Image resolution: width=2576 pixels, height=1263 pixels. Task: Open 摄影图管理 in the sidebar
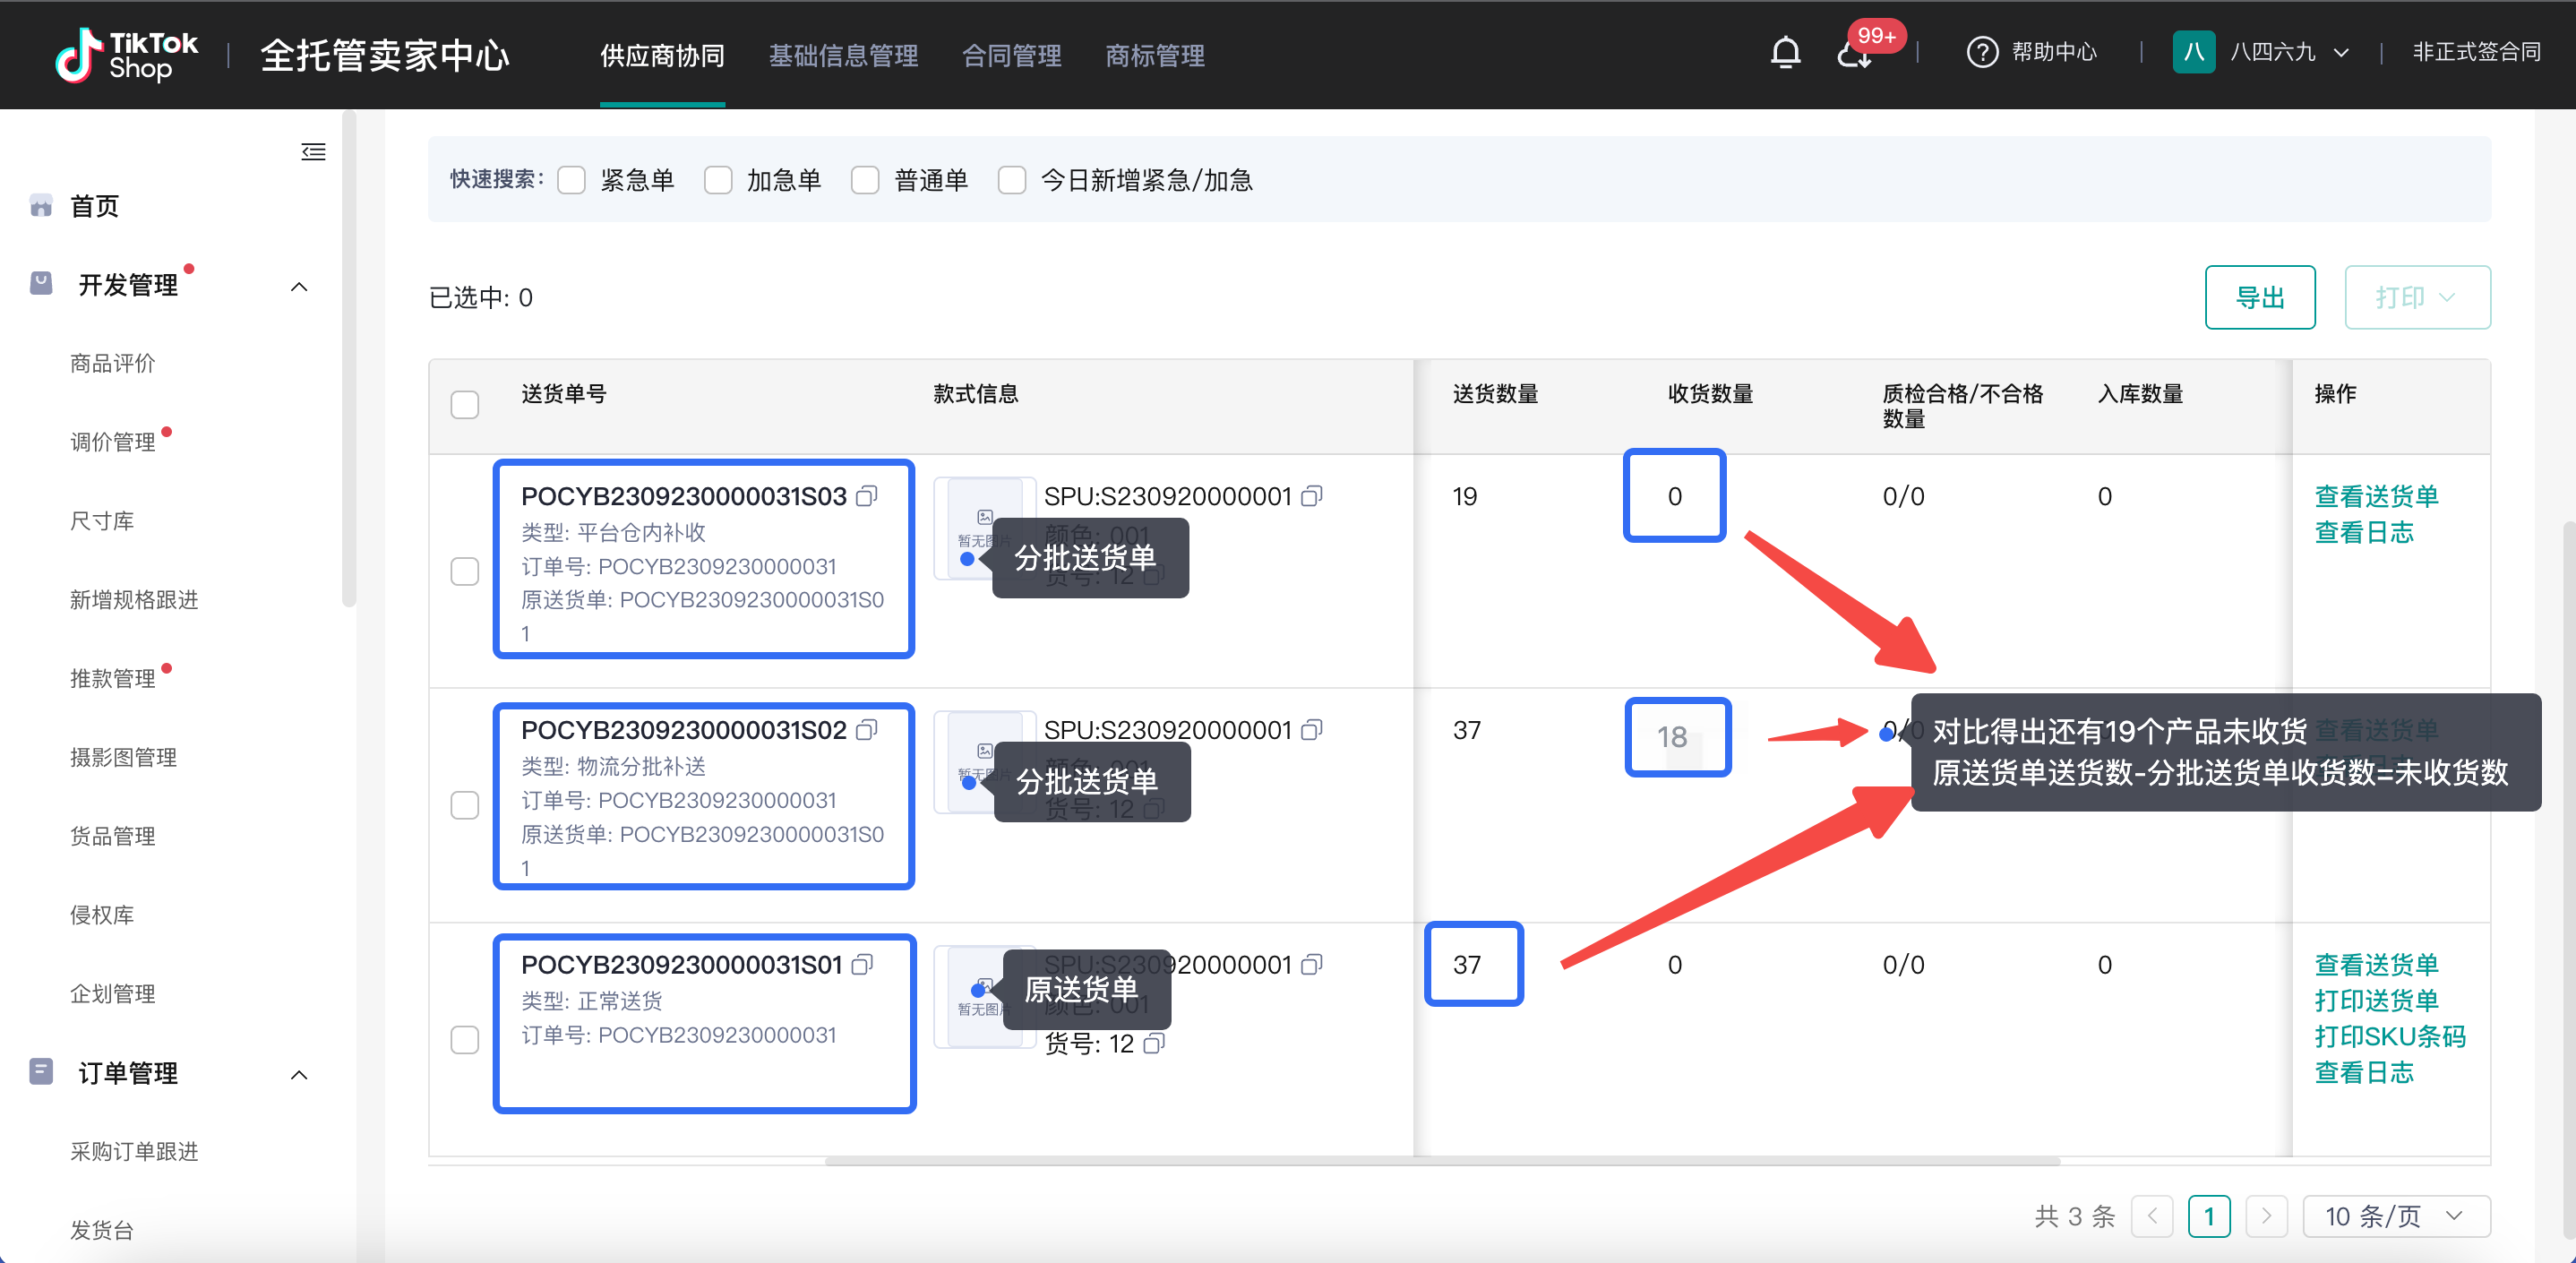pyautogui.click(x=124, y=758)
